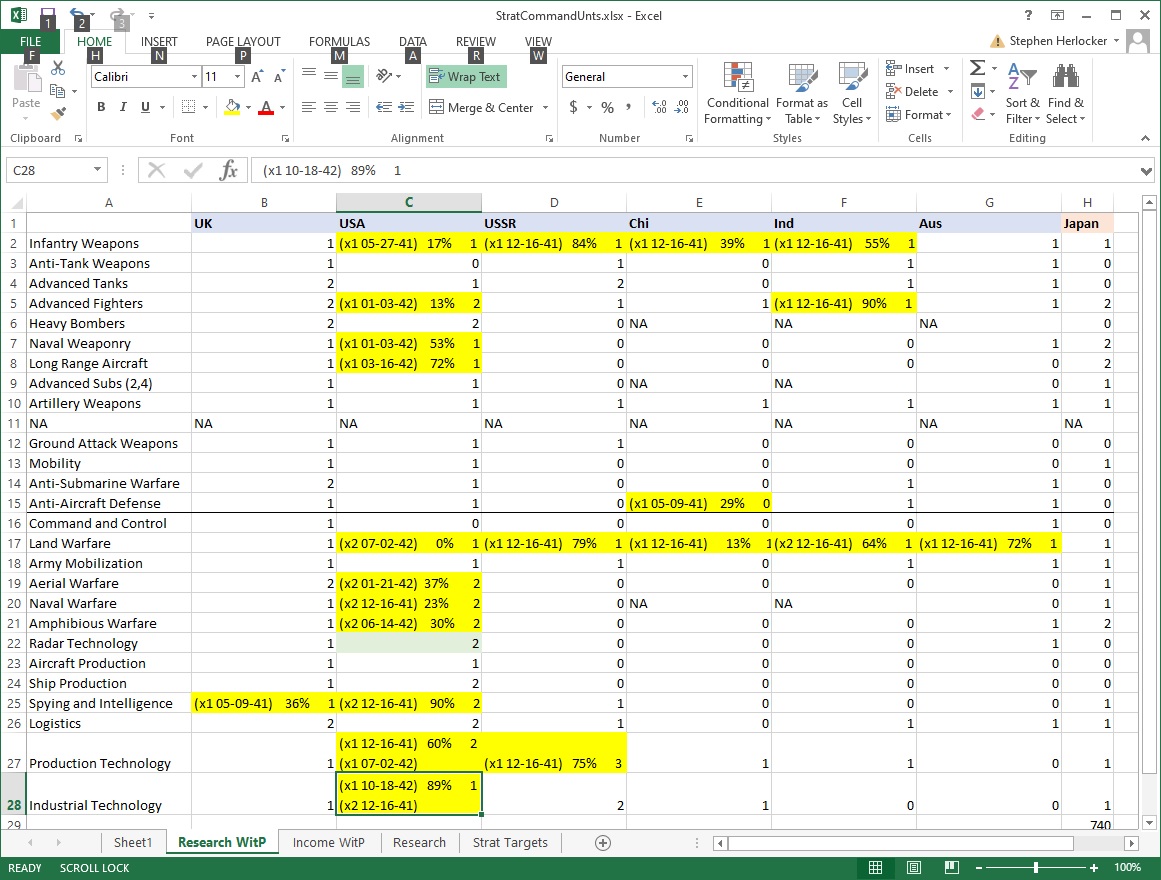Click the Format Painter brush icon
1161x880 pixels.
point(58,113)
